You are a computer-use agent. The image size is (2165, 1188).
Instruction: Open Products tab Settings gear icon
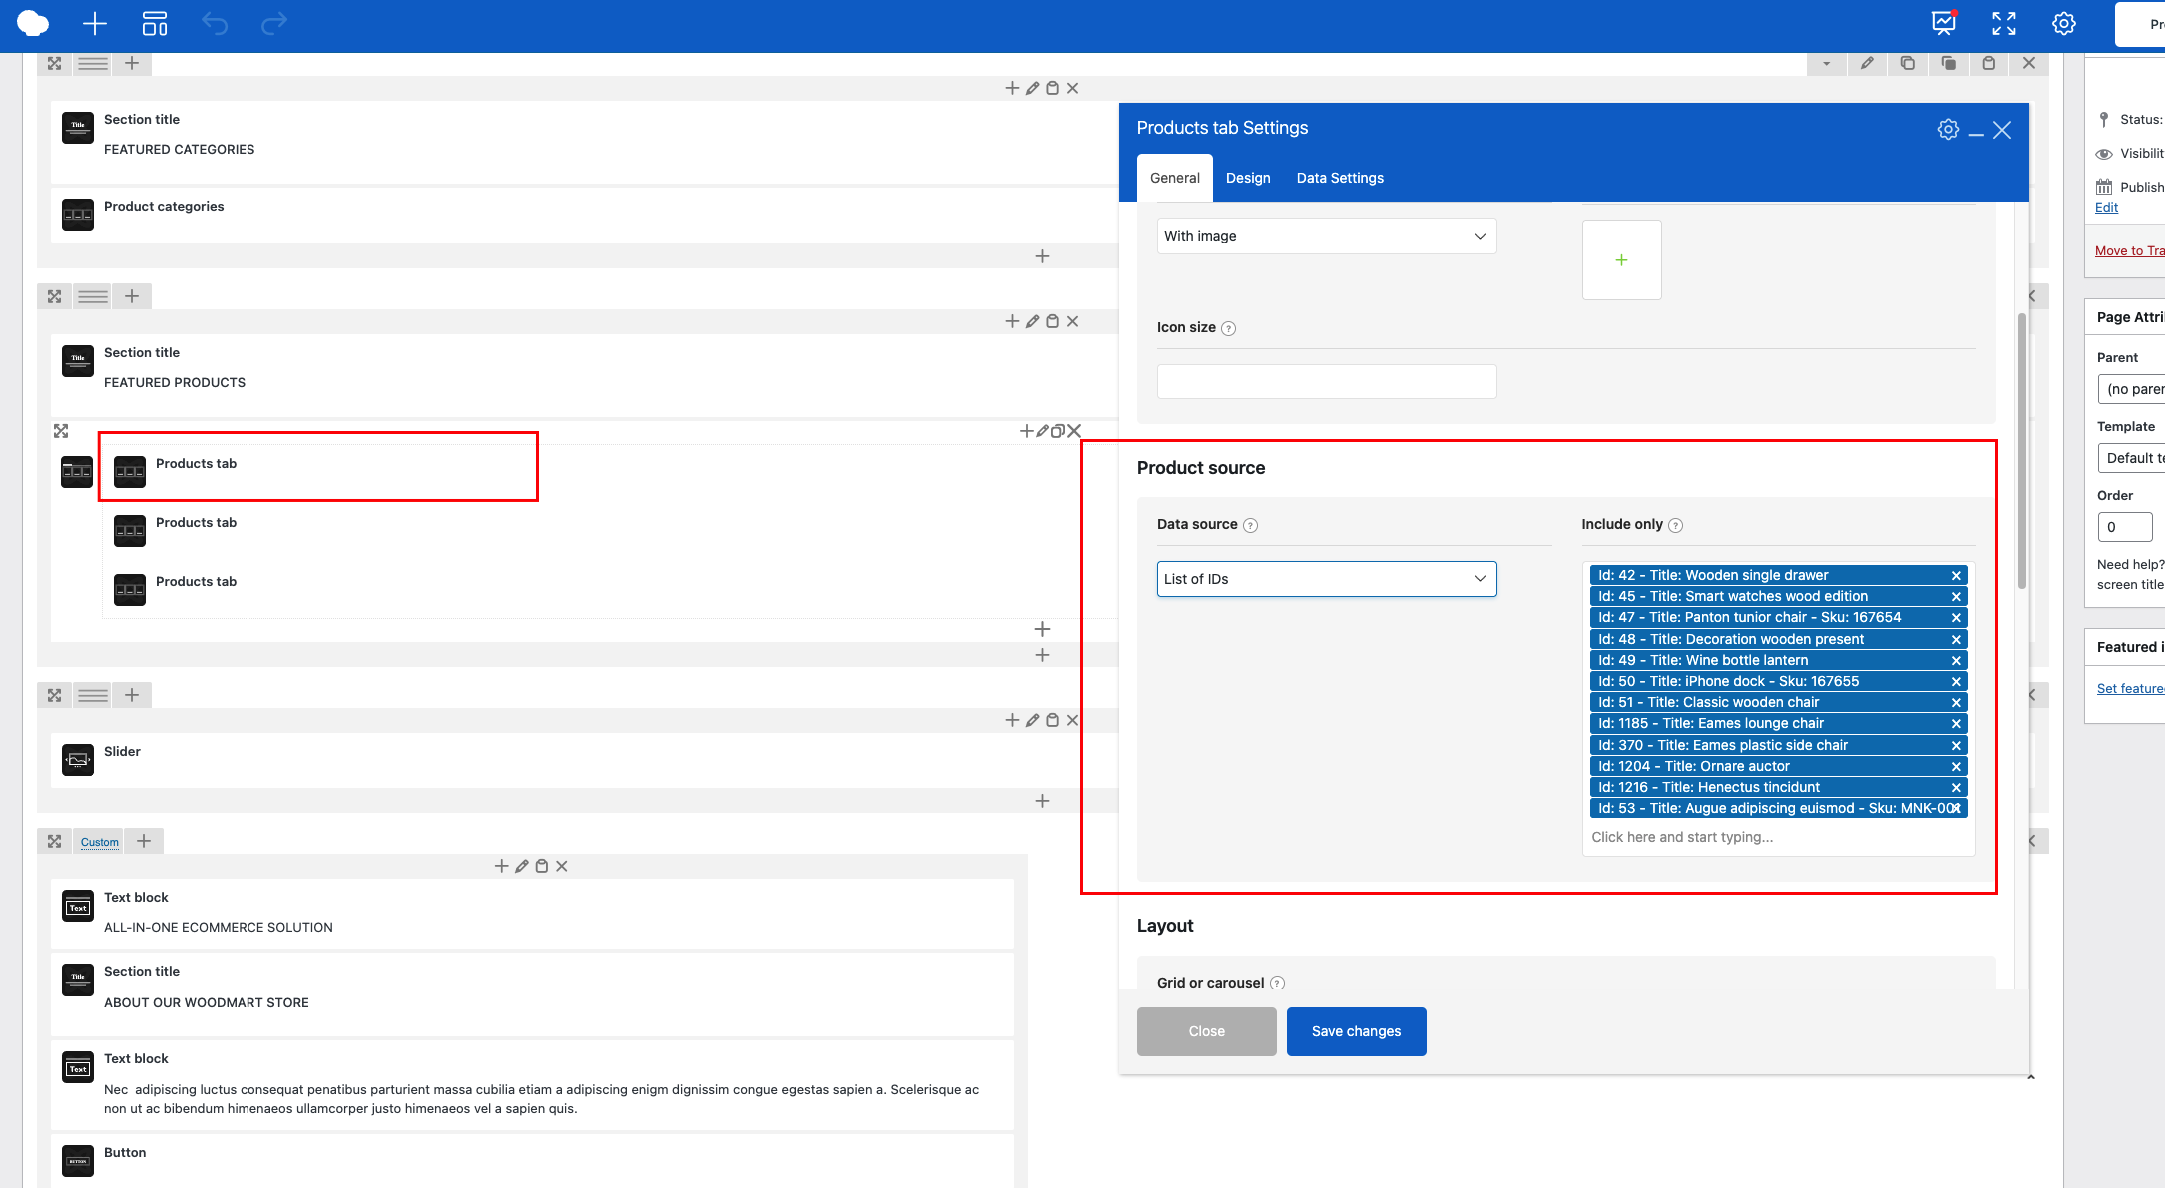pos(1948,129)
